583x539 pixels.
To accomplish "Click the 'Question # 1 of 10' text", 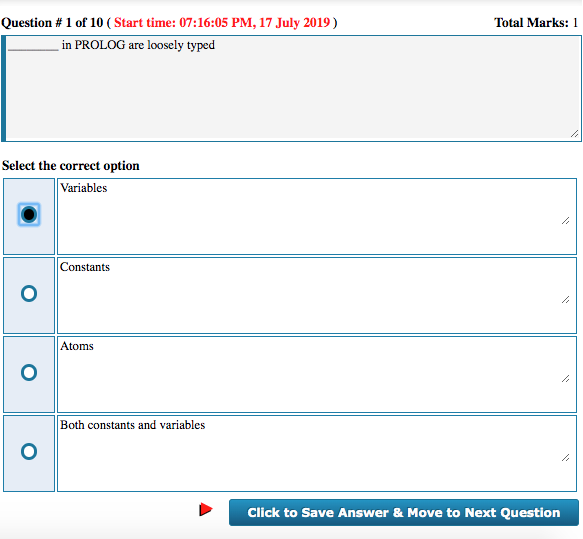I will (52, 23).
